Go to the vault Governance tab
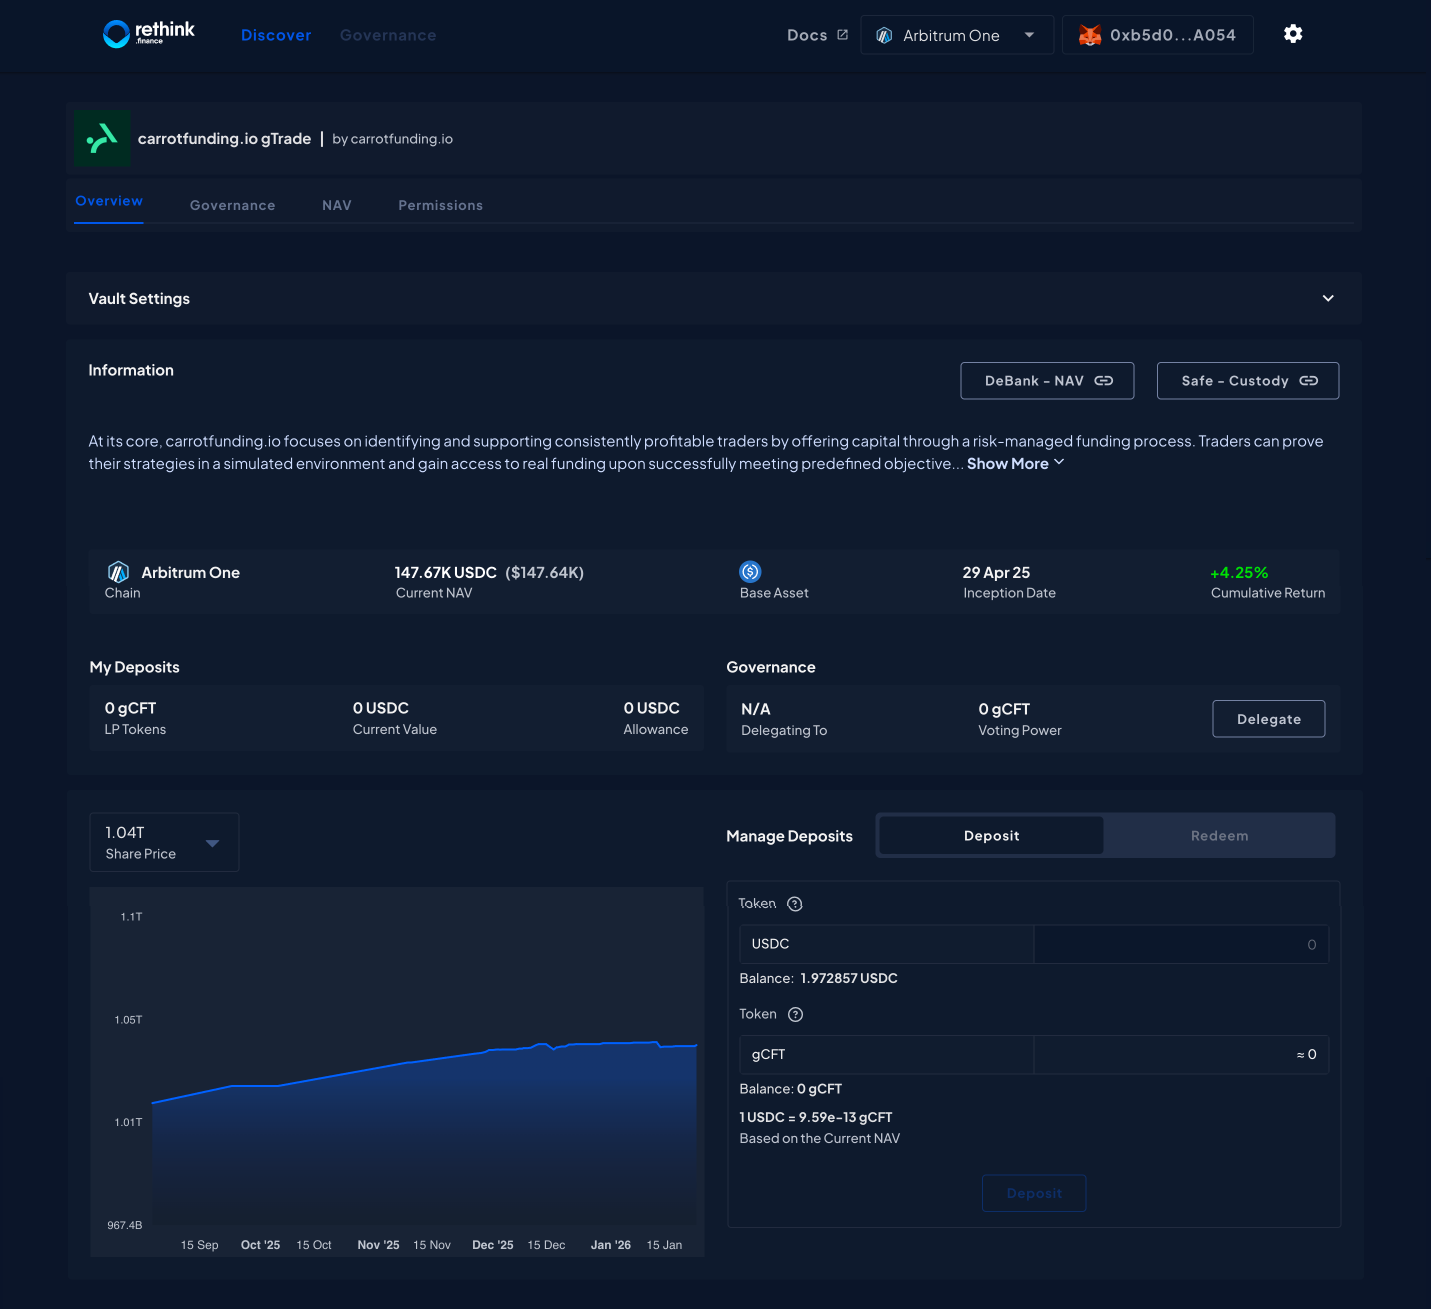Viewport: 1431px width, 1309px height. (232, 205)
